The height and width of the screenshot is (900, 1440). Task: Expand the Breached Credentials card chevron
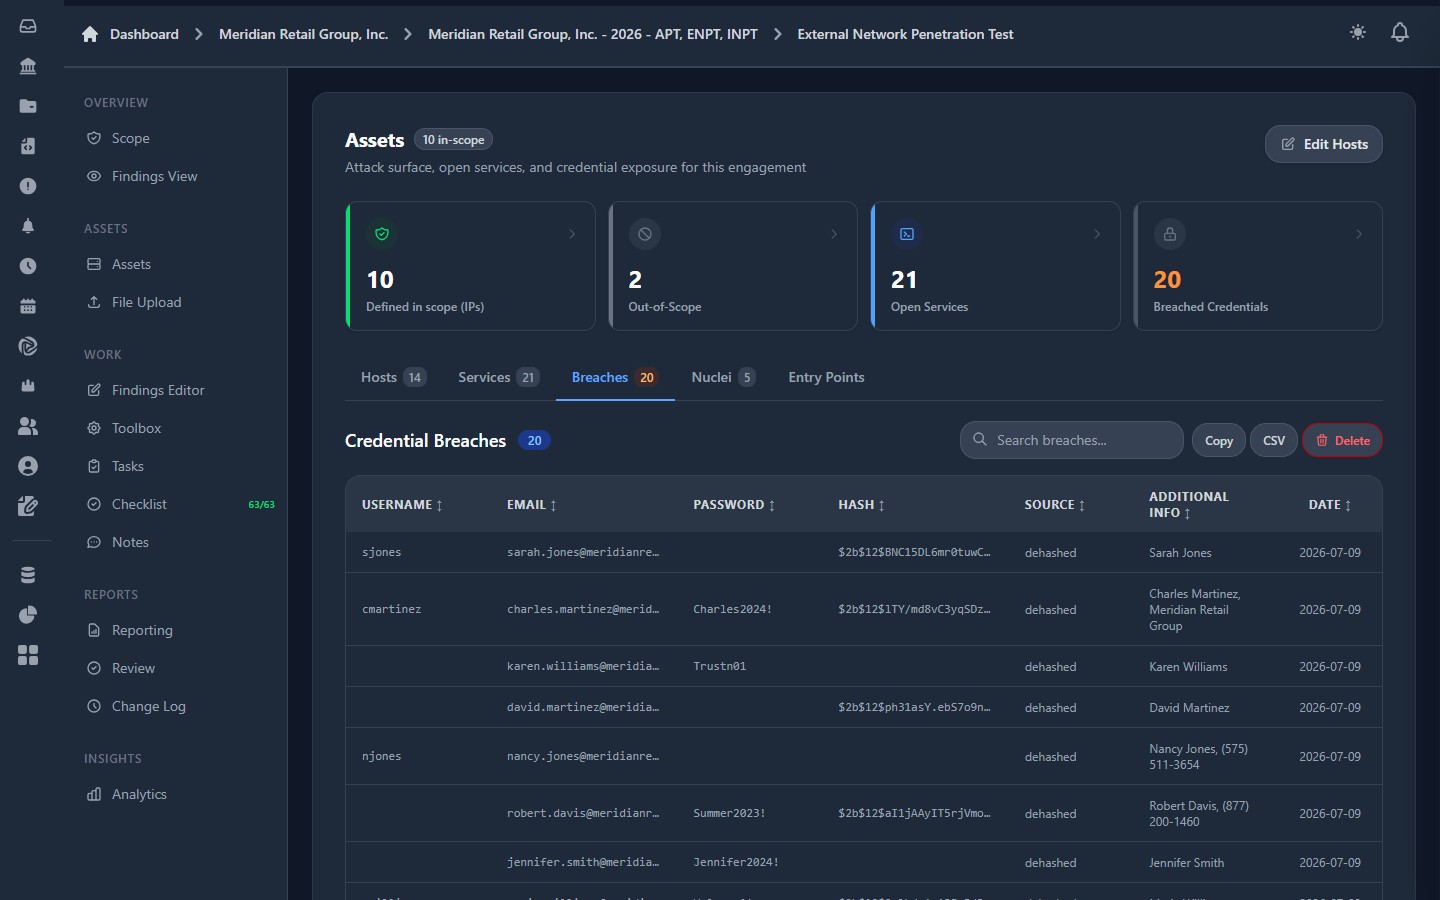click(x=1359, y=234)
